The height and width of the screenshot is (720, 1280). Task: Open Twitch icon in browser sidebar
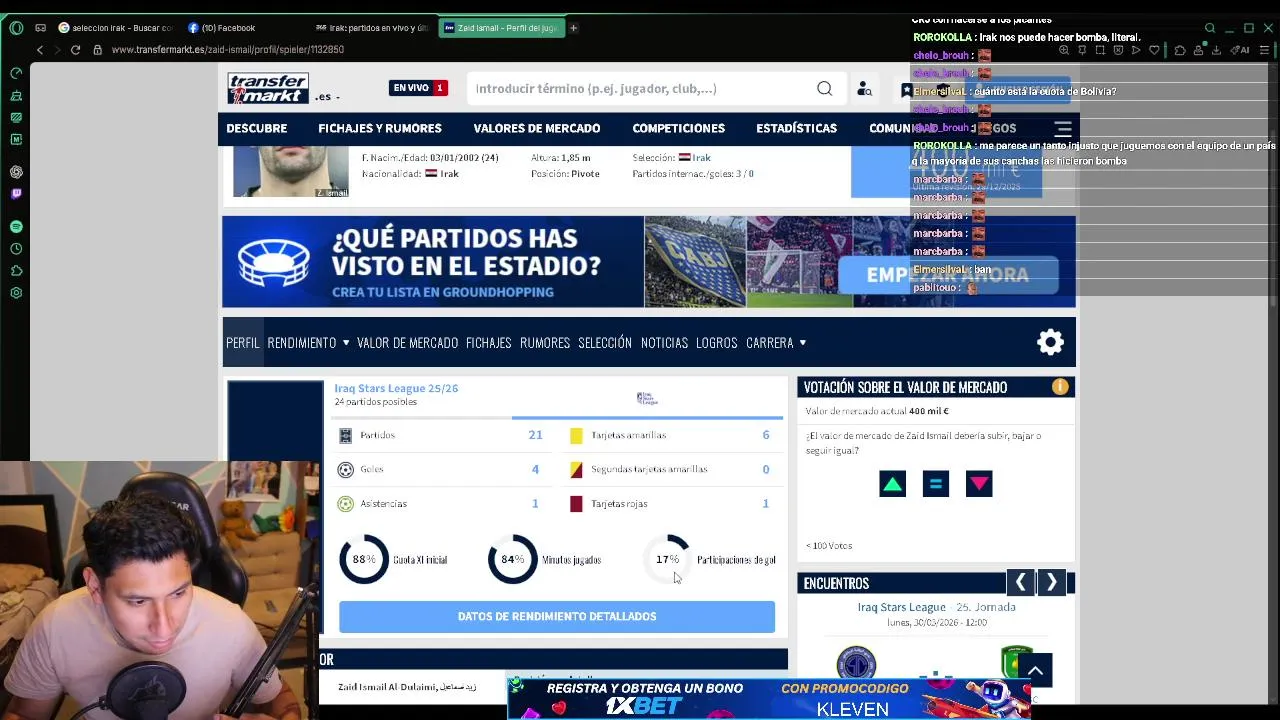tap(16, 194)
